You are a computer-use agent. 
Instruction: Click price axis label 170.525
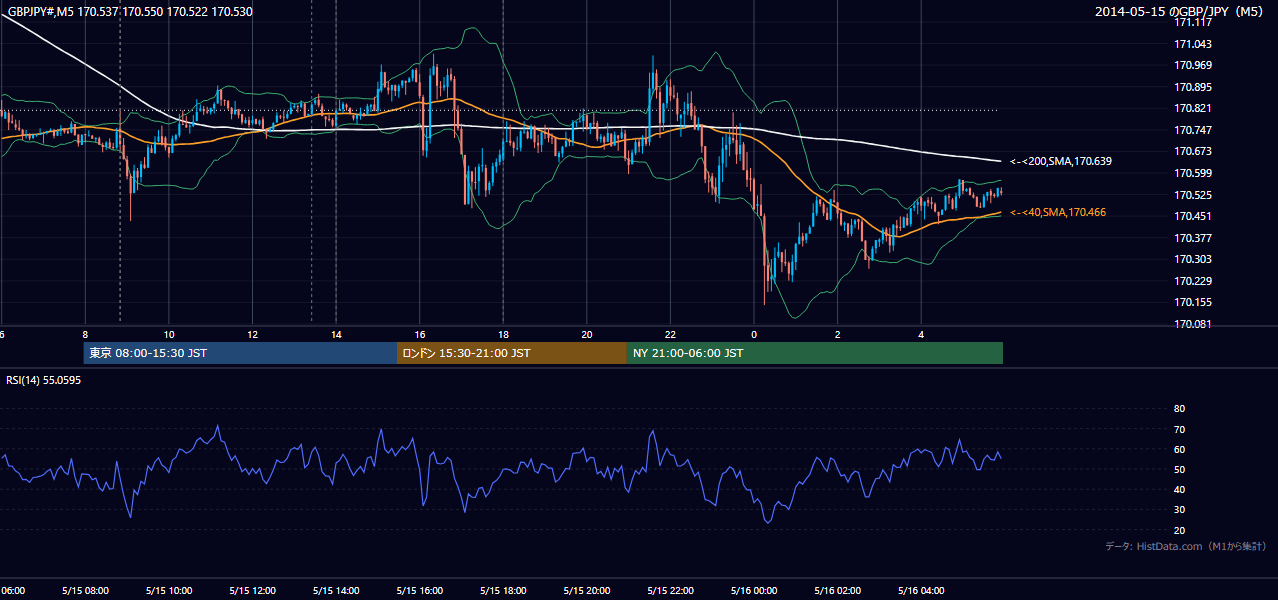[1193, 195]
